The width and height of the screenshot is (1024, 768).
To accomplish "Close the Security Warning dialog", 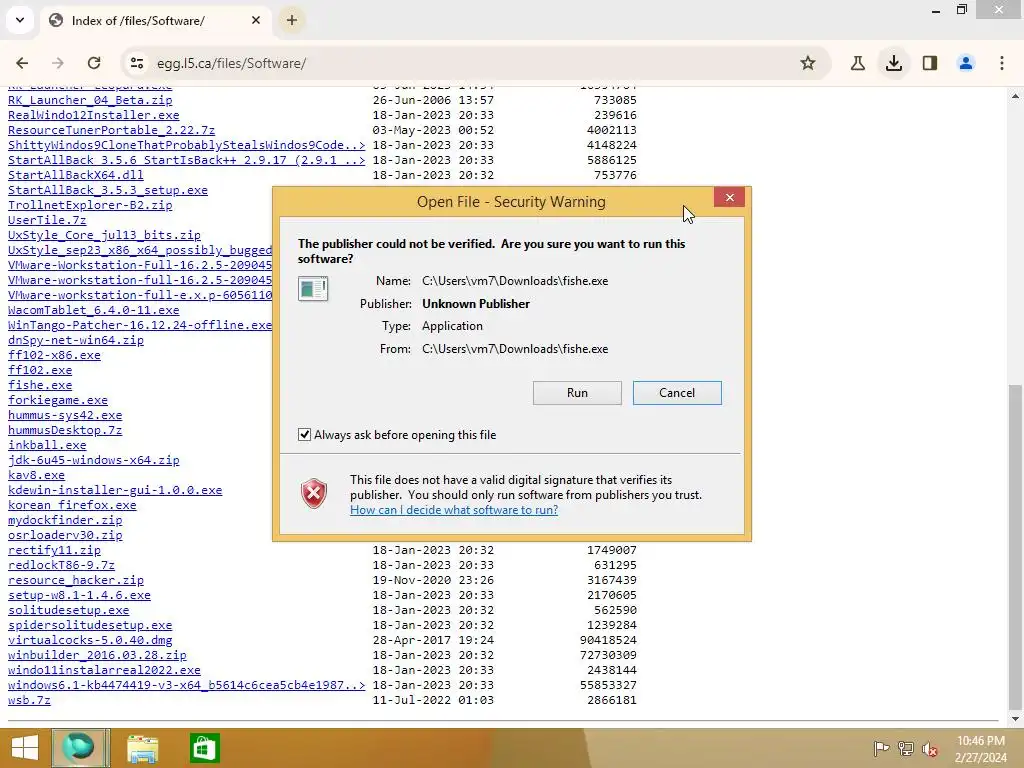I will [729, 197].
